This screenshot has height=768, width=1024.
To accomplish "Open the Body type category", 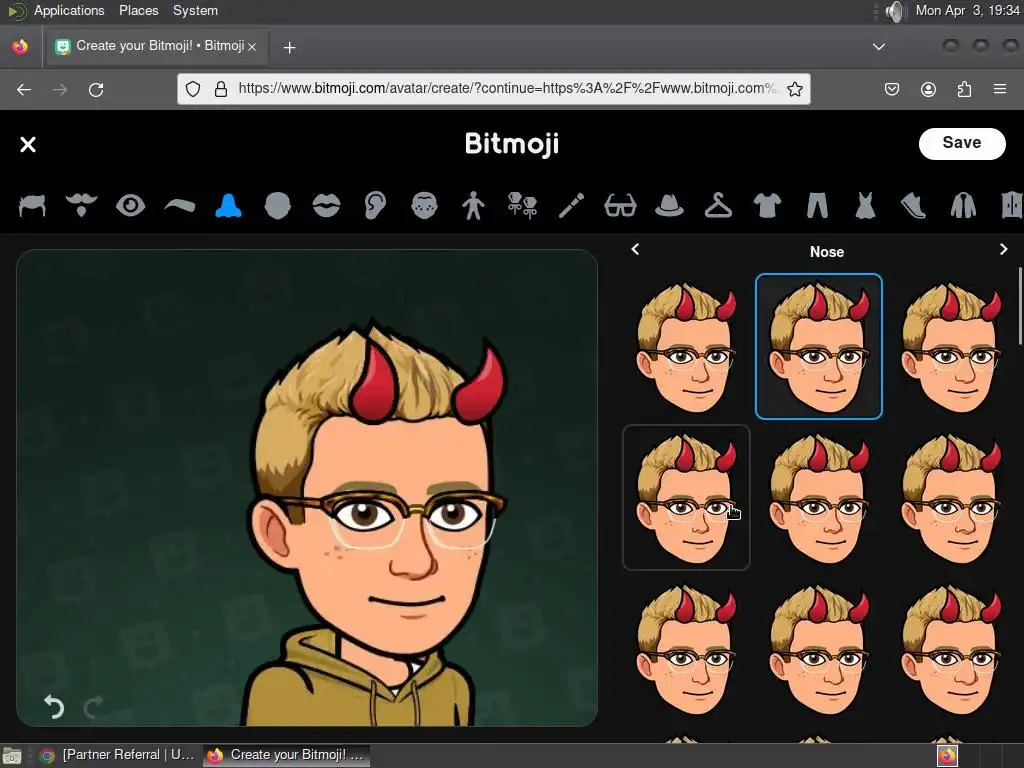I will point(473,206).
